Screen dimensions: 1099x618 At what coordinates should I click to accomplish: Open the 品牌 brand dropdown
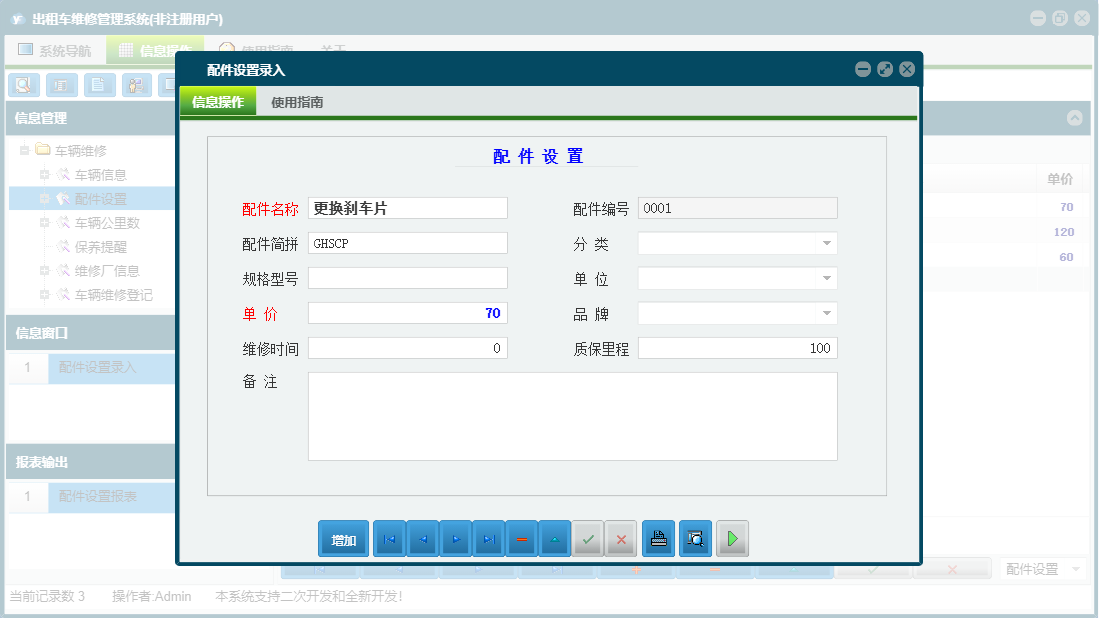click(825, 312)
